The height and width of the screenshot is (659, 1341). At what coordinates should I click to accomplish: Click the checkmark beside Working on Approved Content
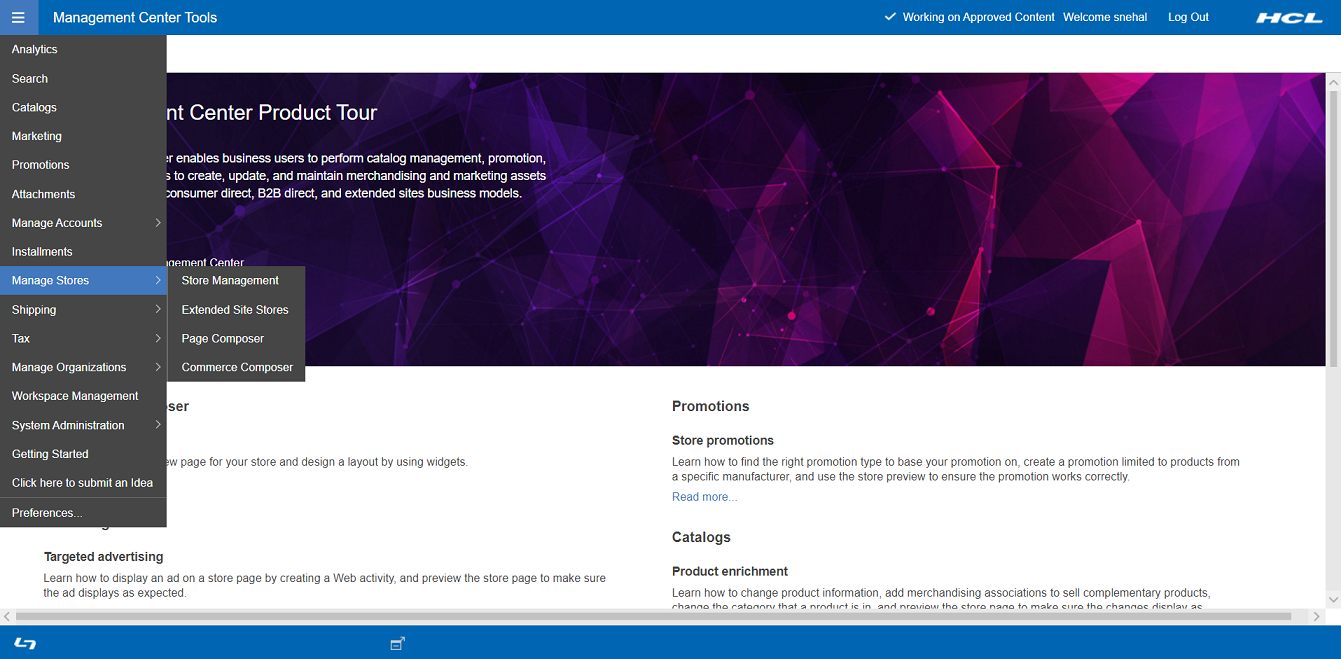click(889, 17)
